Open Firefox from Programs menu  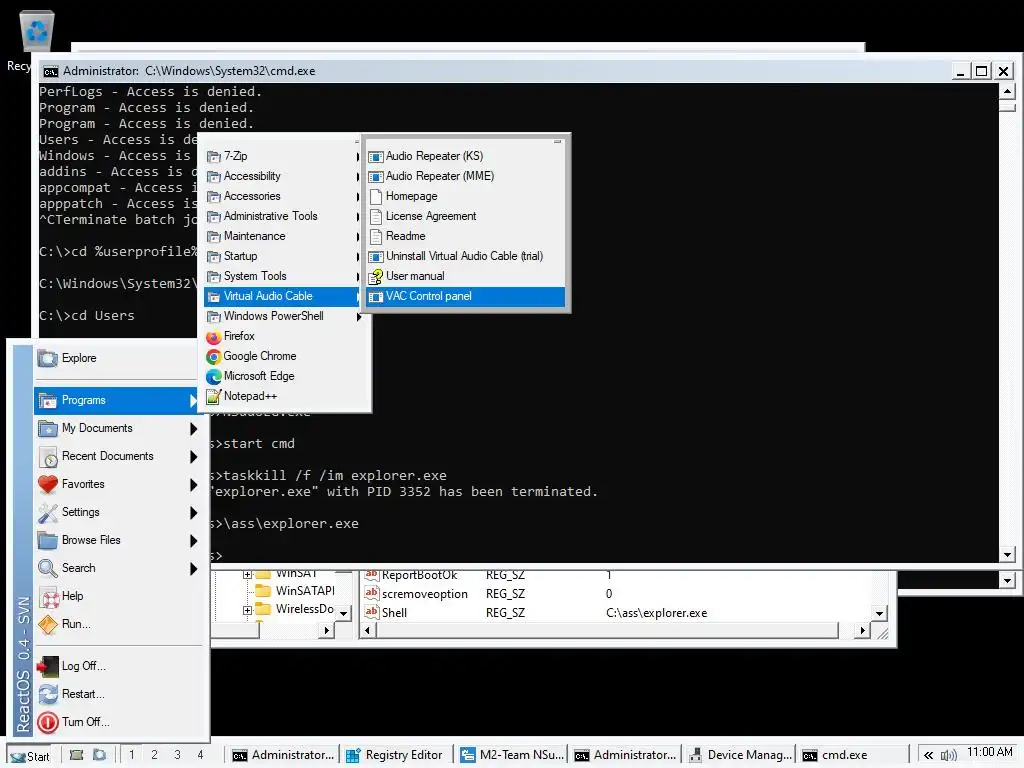(287, 336)
